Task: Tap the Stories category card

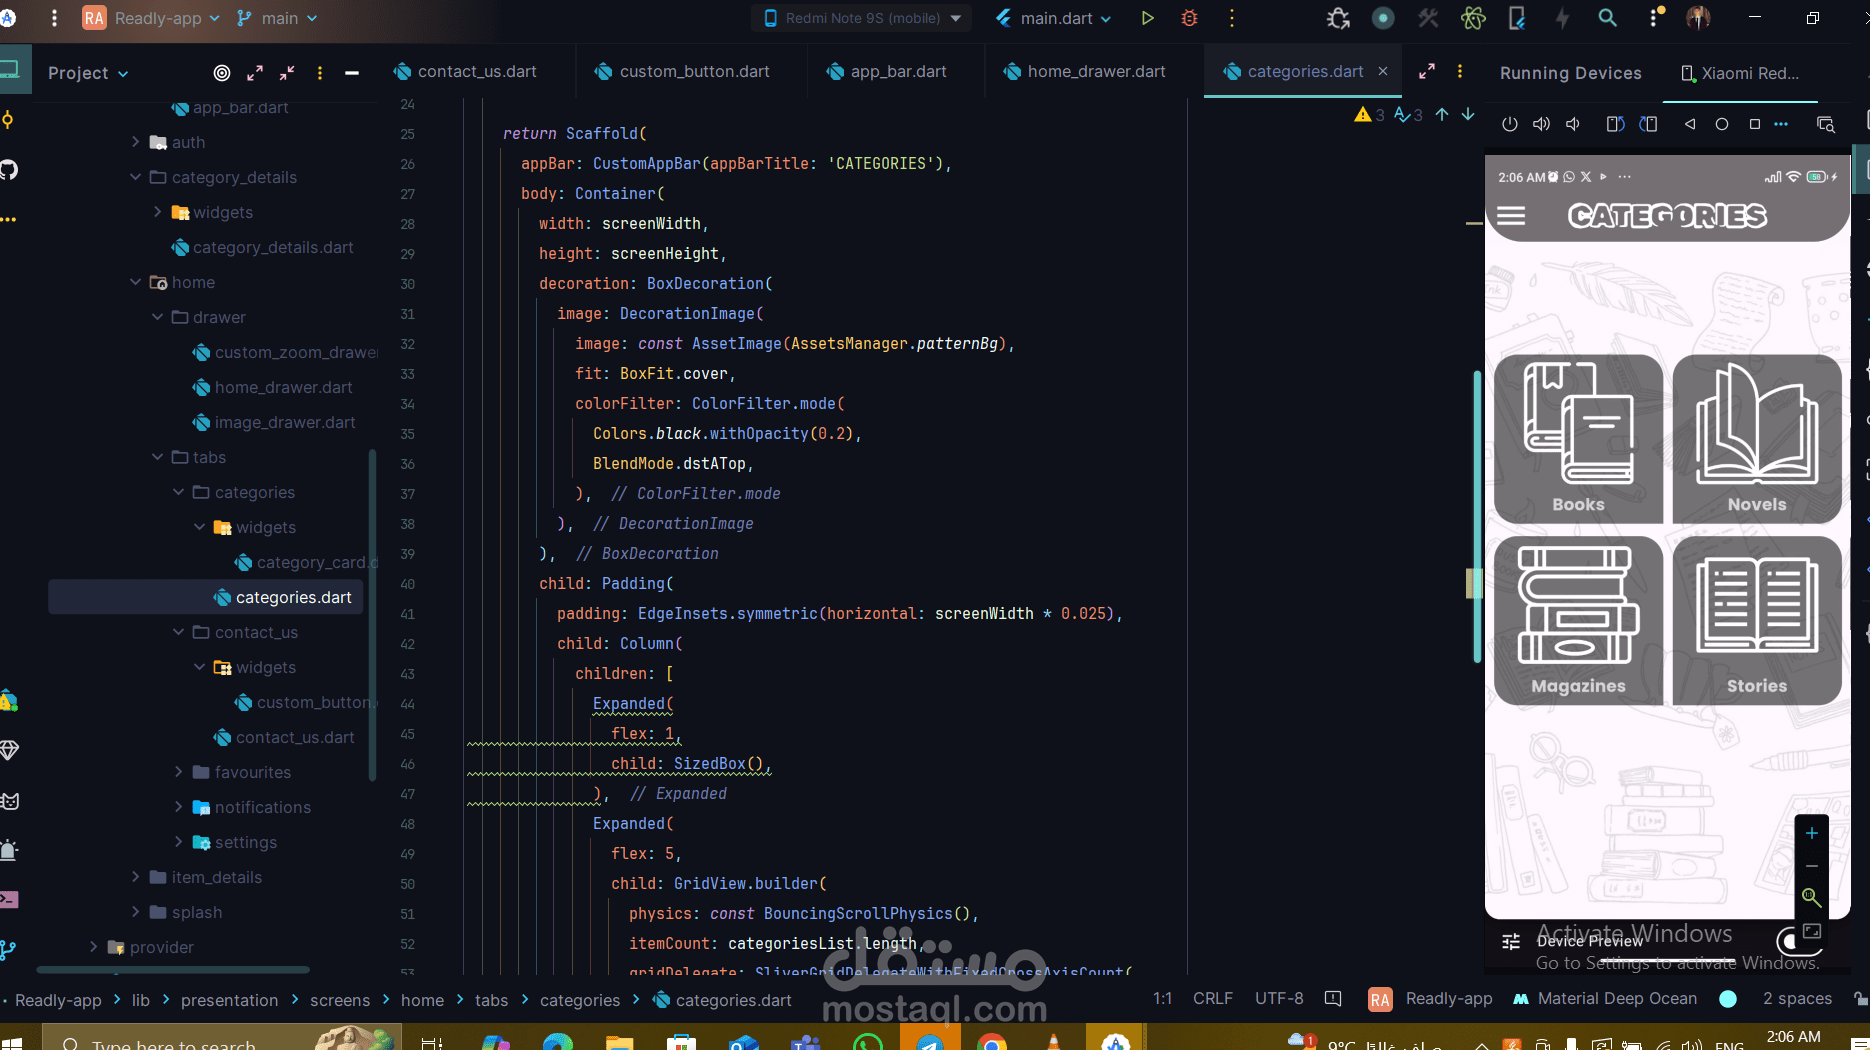Action: tap(1757, 620)
